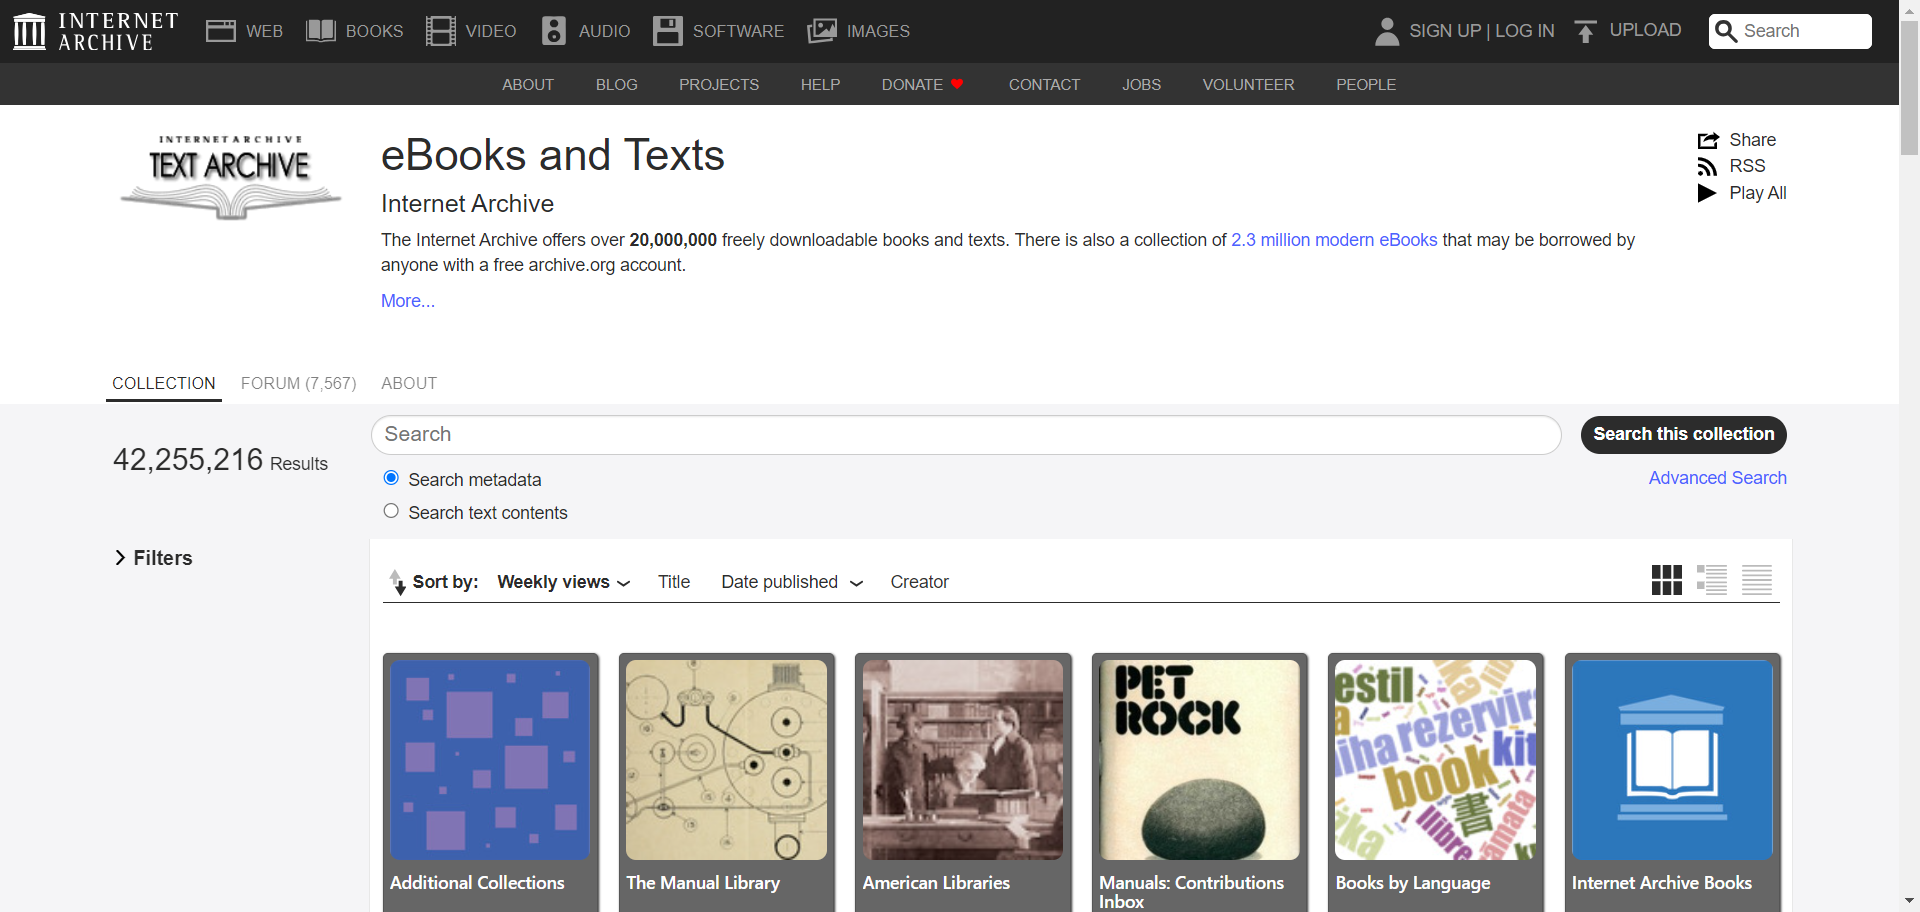Click the Play All triangle icon
This screenshot has width=1920, height=912.
point(1707,193)
